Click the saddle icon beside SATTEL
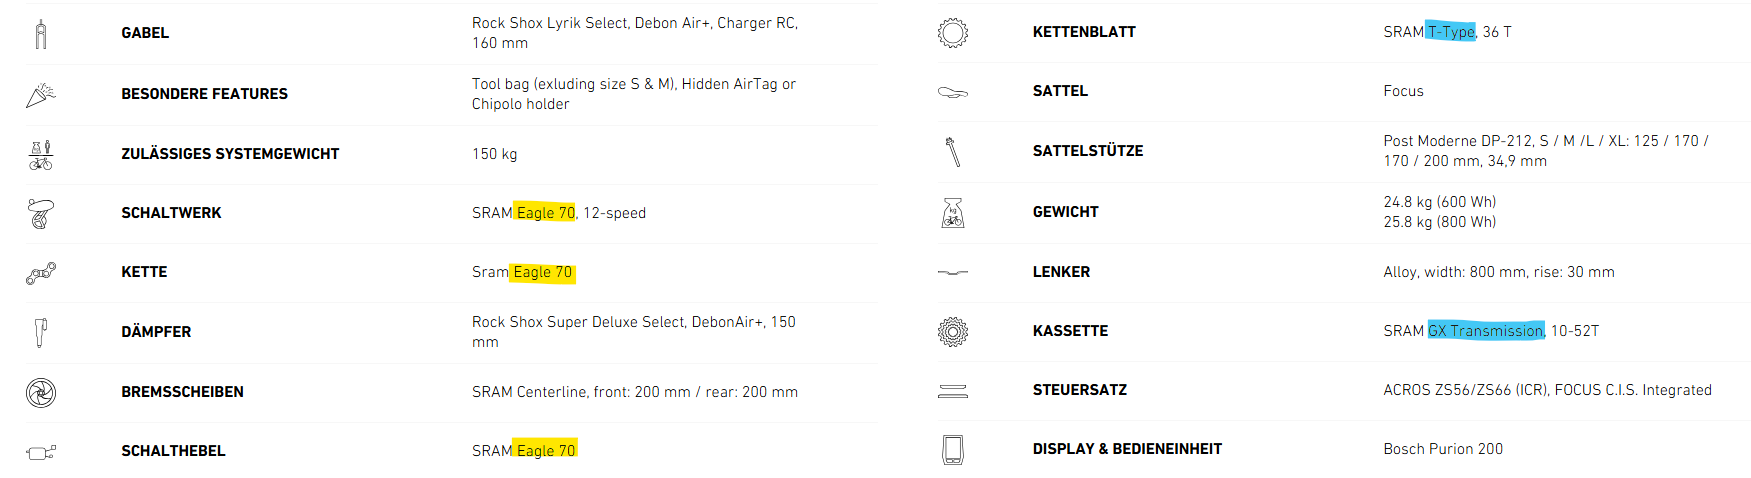 click(953, 92)
